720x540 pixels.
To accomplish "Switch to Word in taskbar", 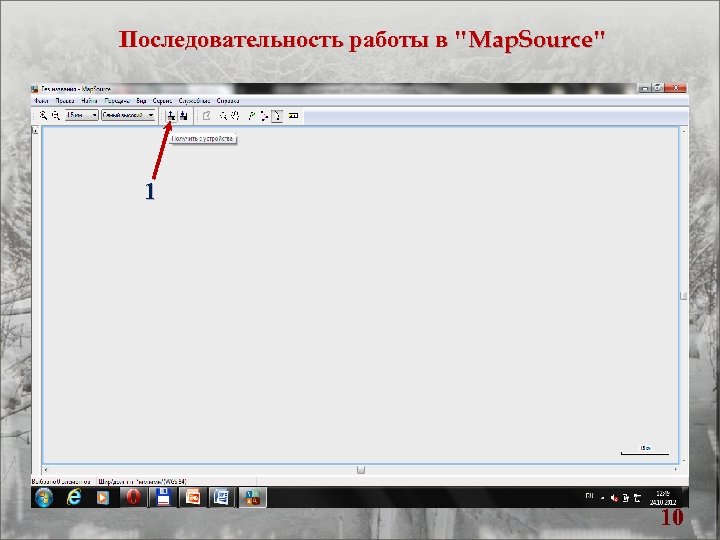I will [x=222, y=497].
